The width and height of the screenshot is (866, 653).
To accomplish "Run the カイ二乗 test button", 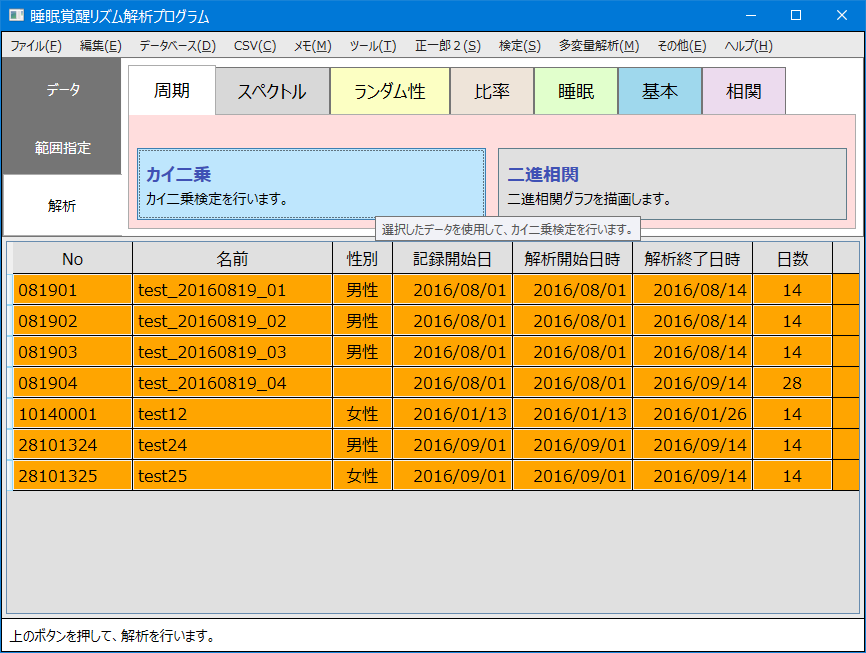I will coord(311,184).
